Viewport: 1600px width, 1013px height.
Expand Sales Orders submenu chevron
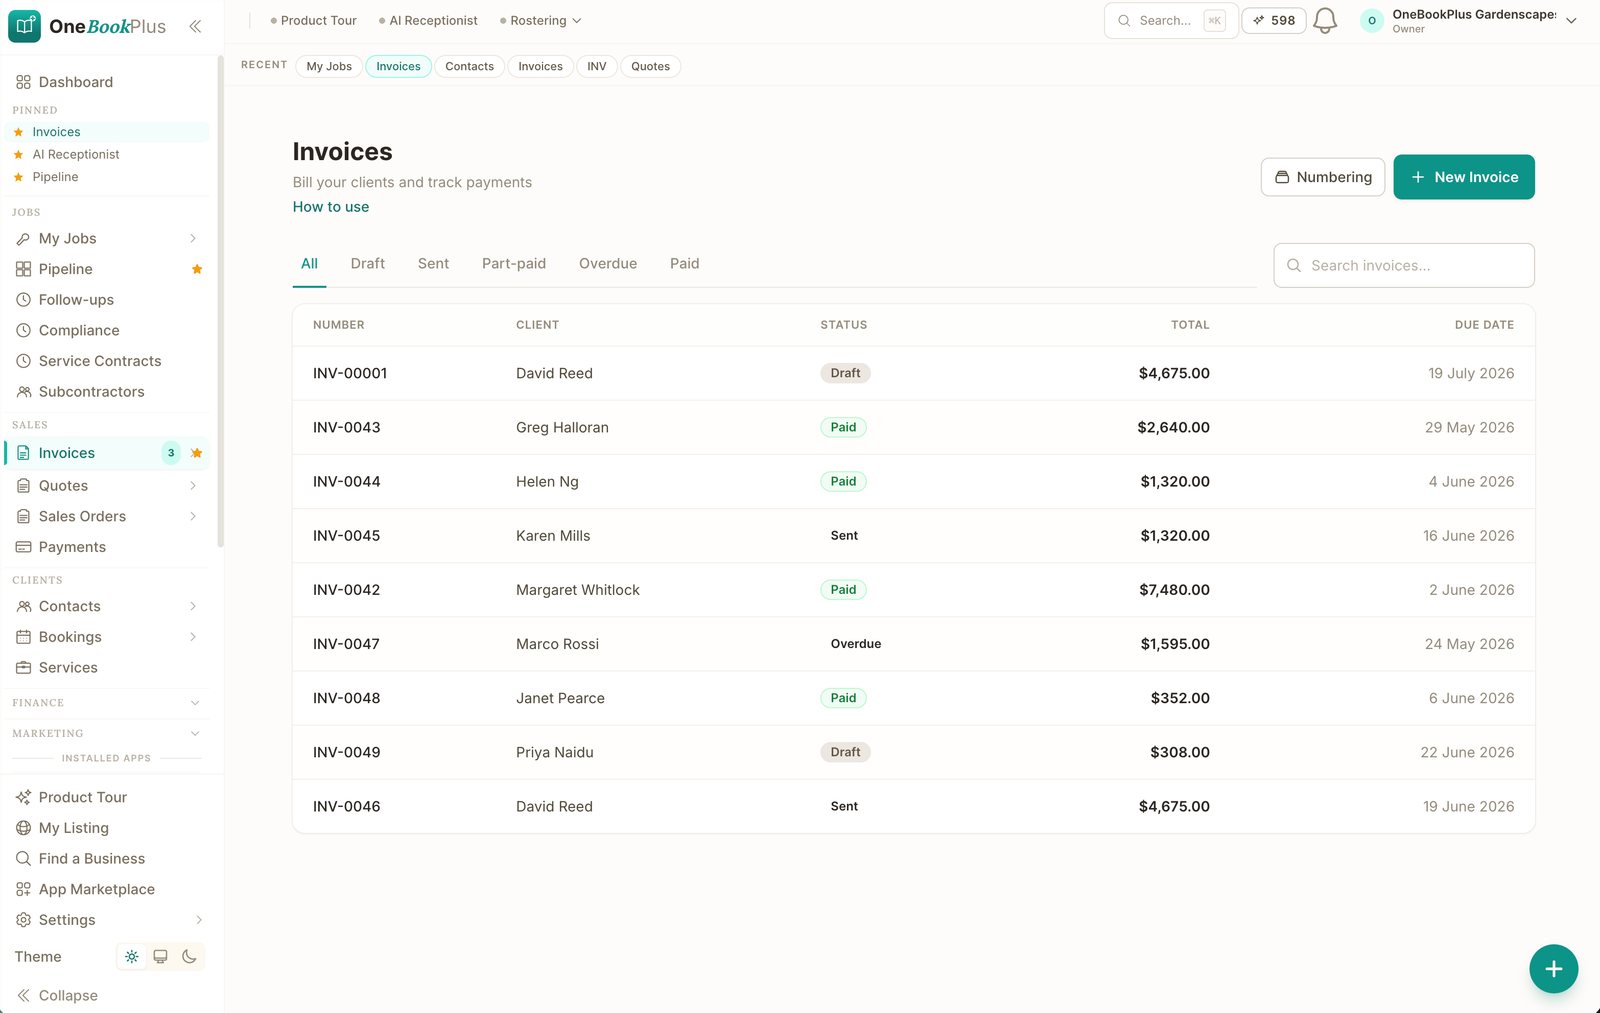pyautogui.click(x=193, y=516)
